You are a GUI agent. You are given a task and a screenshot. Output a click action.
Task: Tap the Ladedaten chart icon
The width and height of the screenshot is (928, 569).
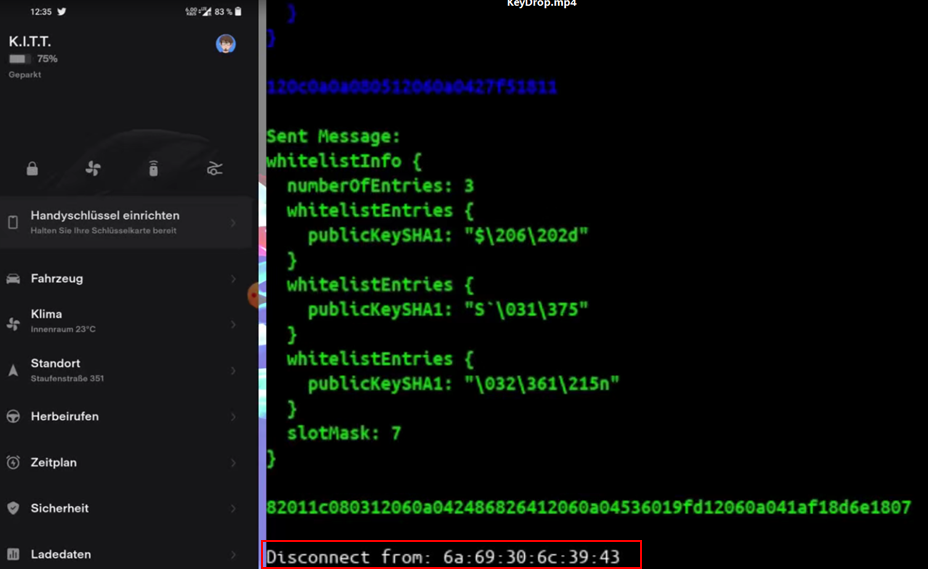[13, 554]
